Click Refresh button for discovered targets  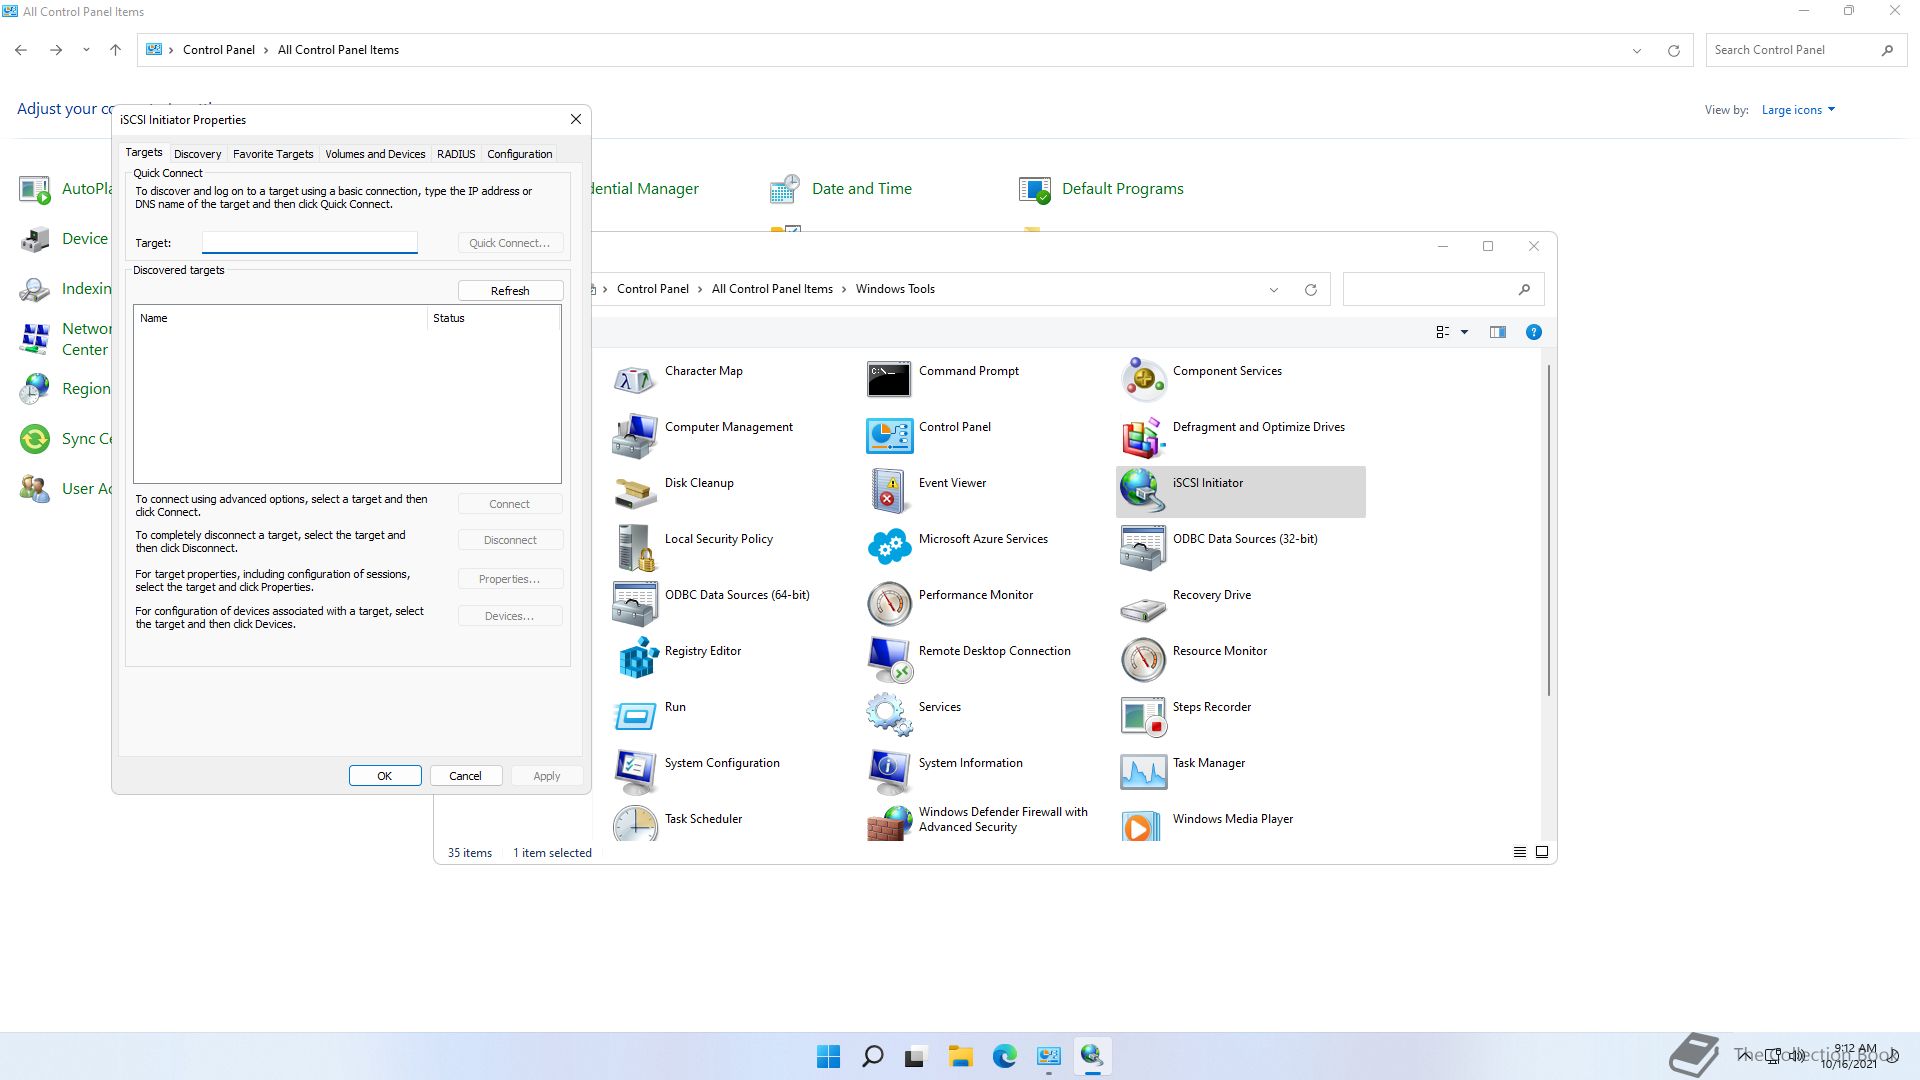point(510,291)
